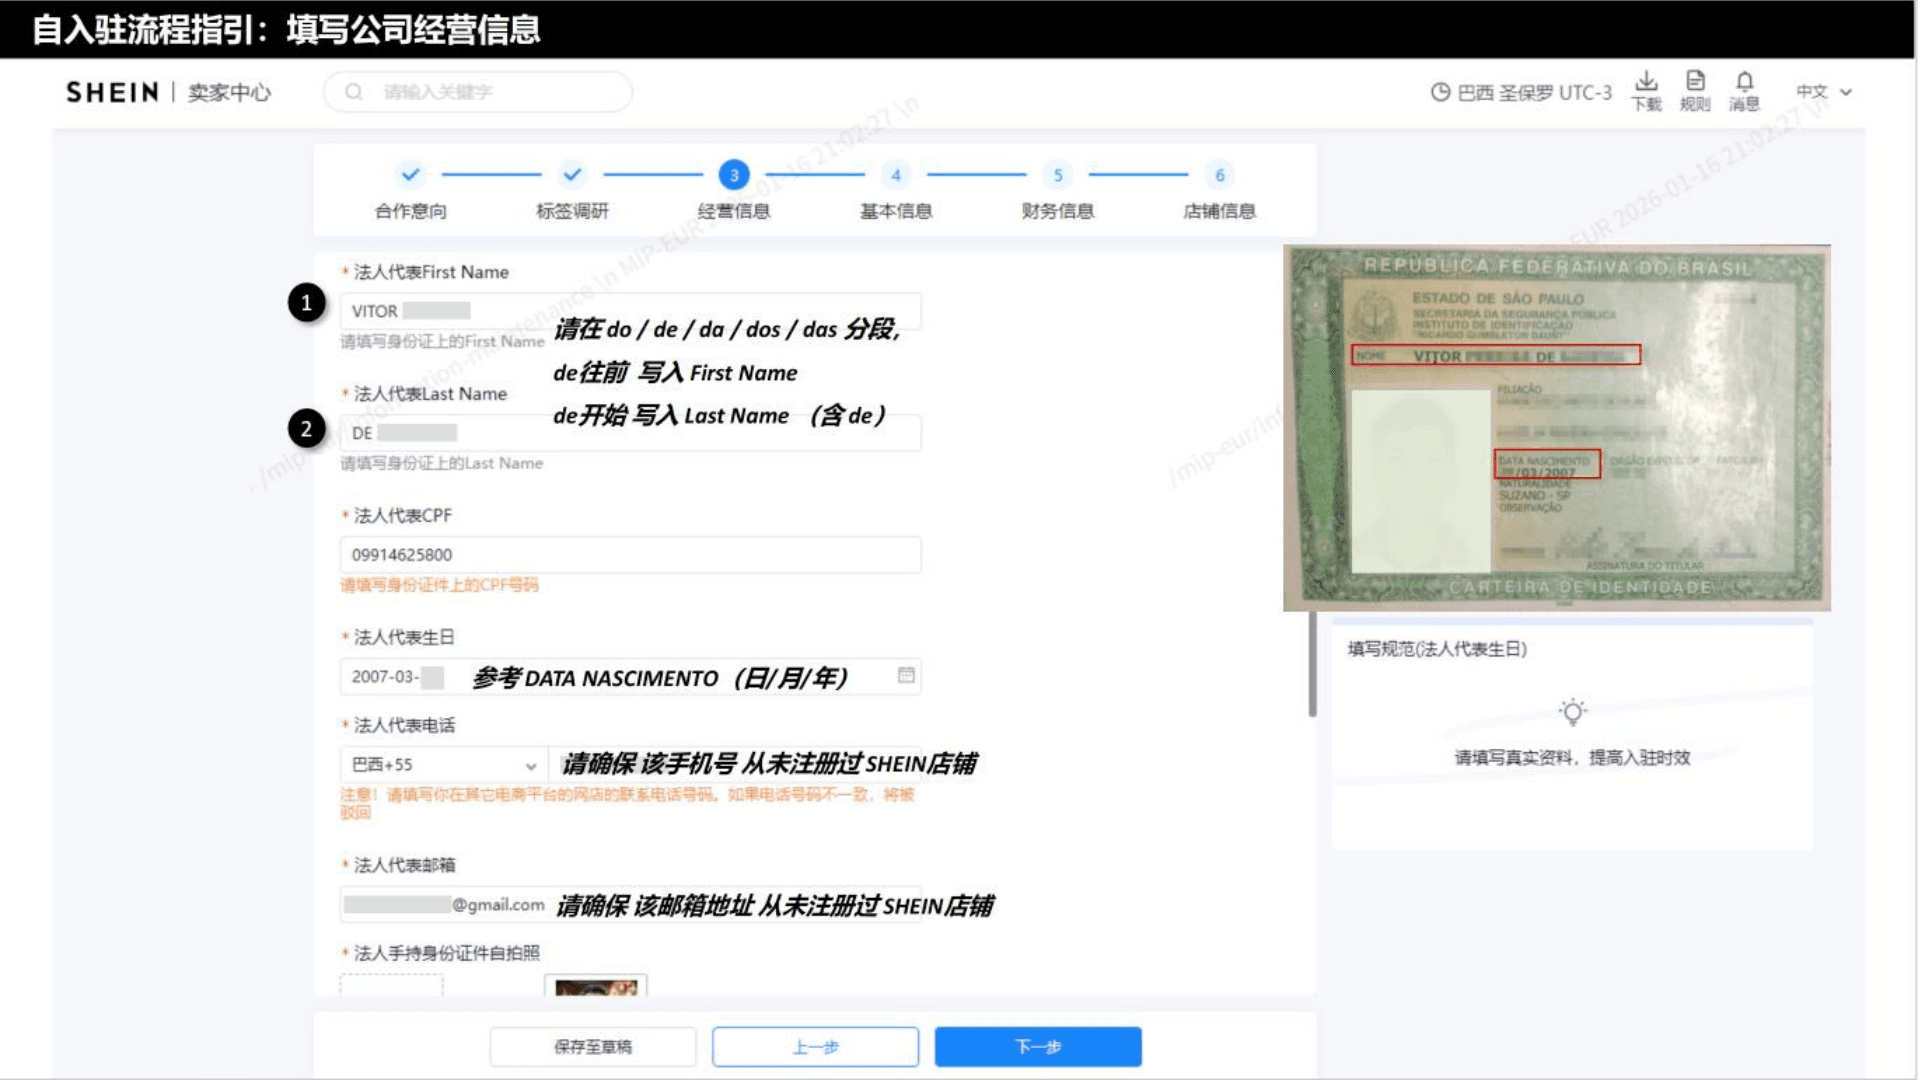Click the clock icon beside São Paulo timezone
This screenshot has height=1080, width=1920.
(x=1440, y=92)
